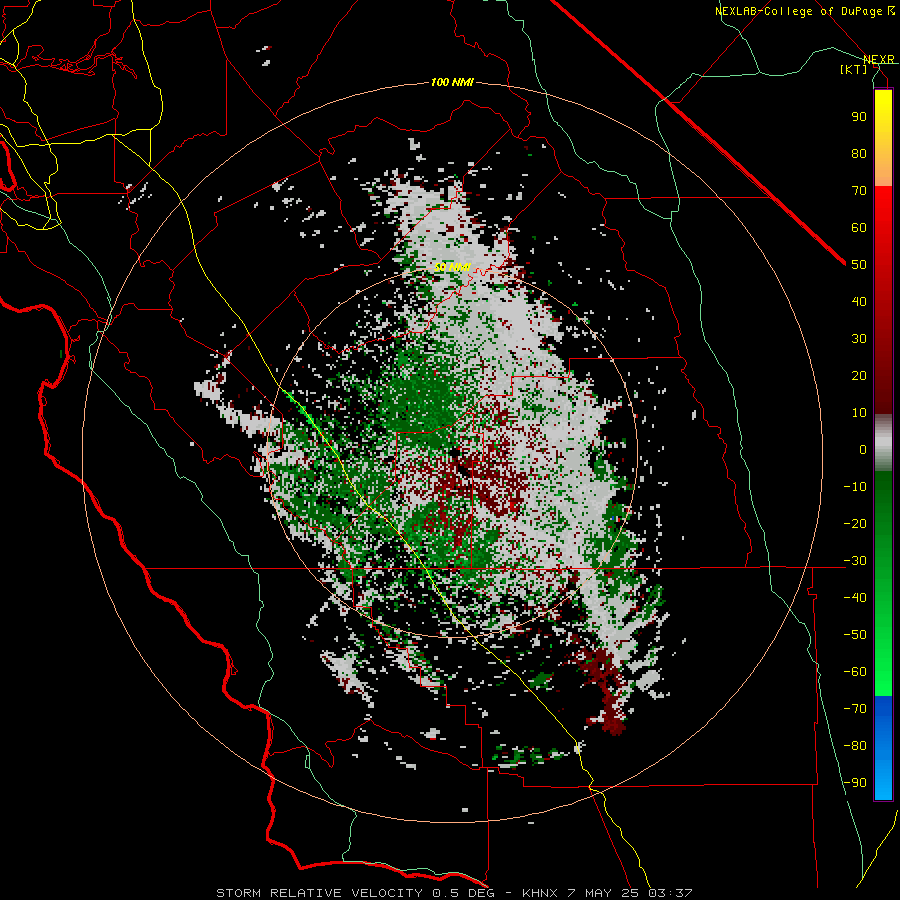900x900 pixels.
Task: Click the STORM RELATIVE VELOCITY title text
Action: 319,893
